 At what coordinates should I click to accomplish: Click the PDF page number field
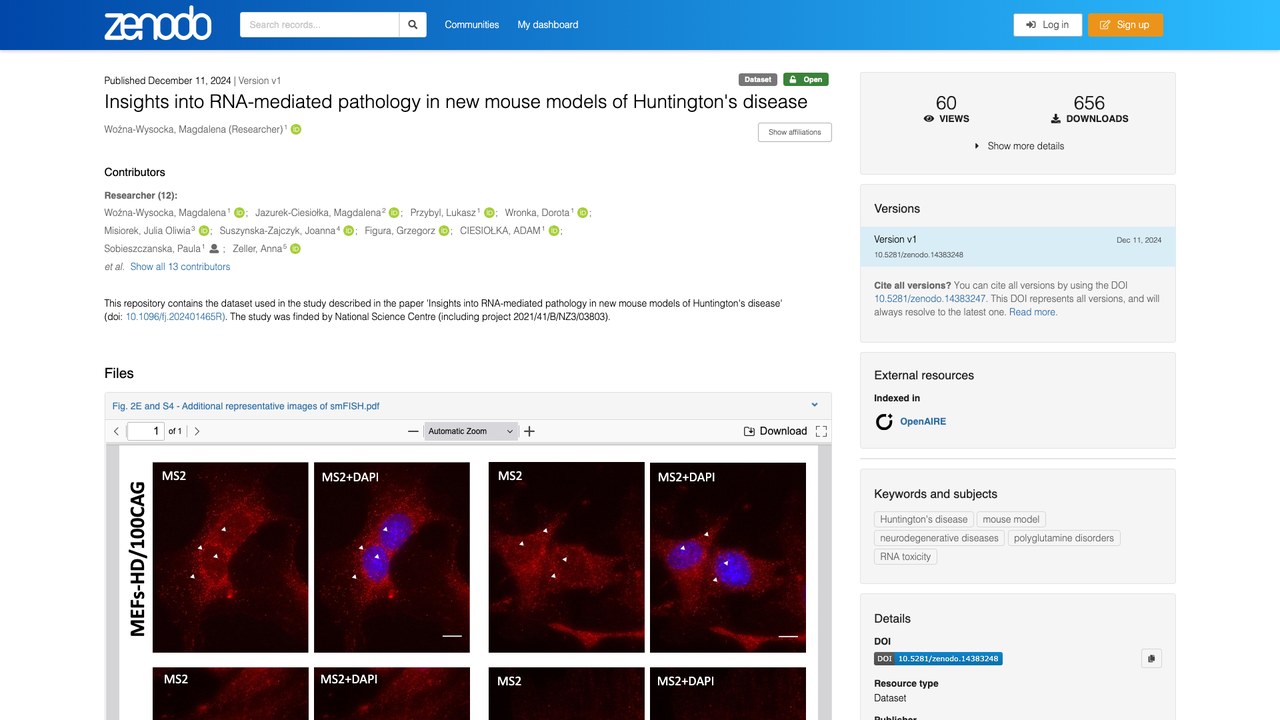pos(145,431)
